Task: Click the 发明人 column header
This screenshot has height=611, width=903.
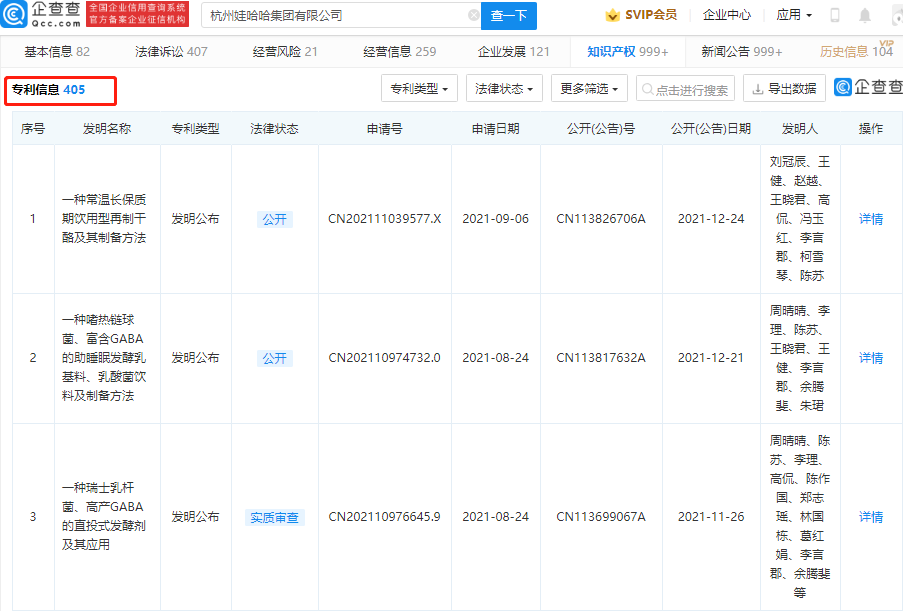Action: point(800,128)
